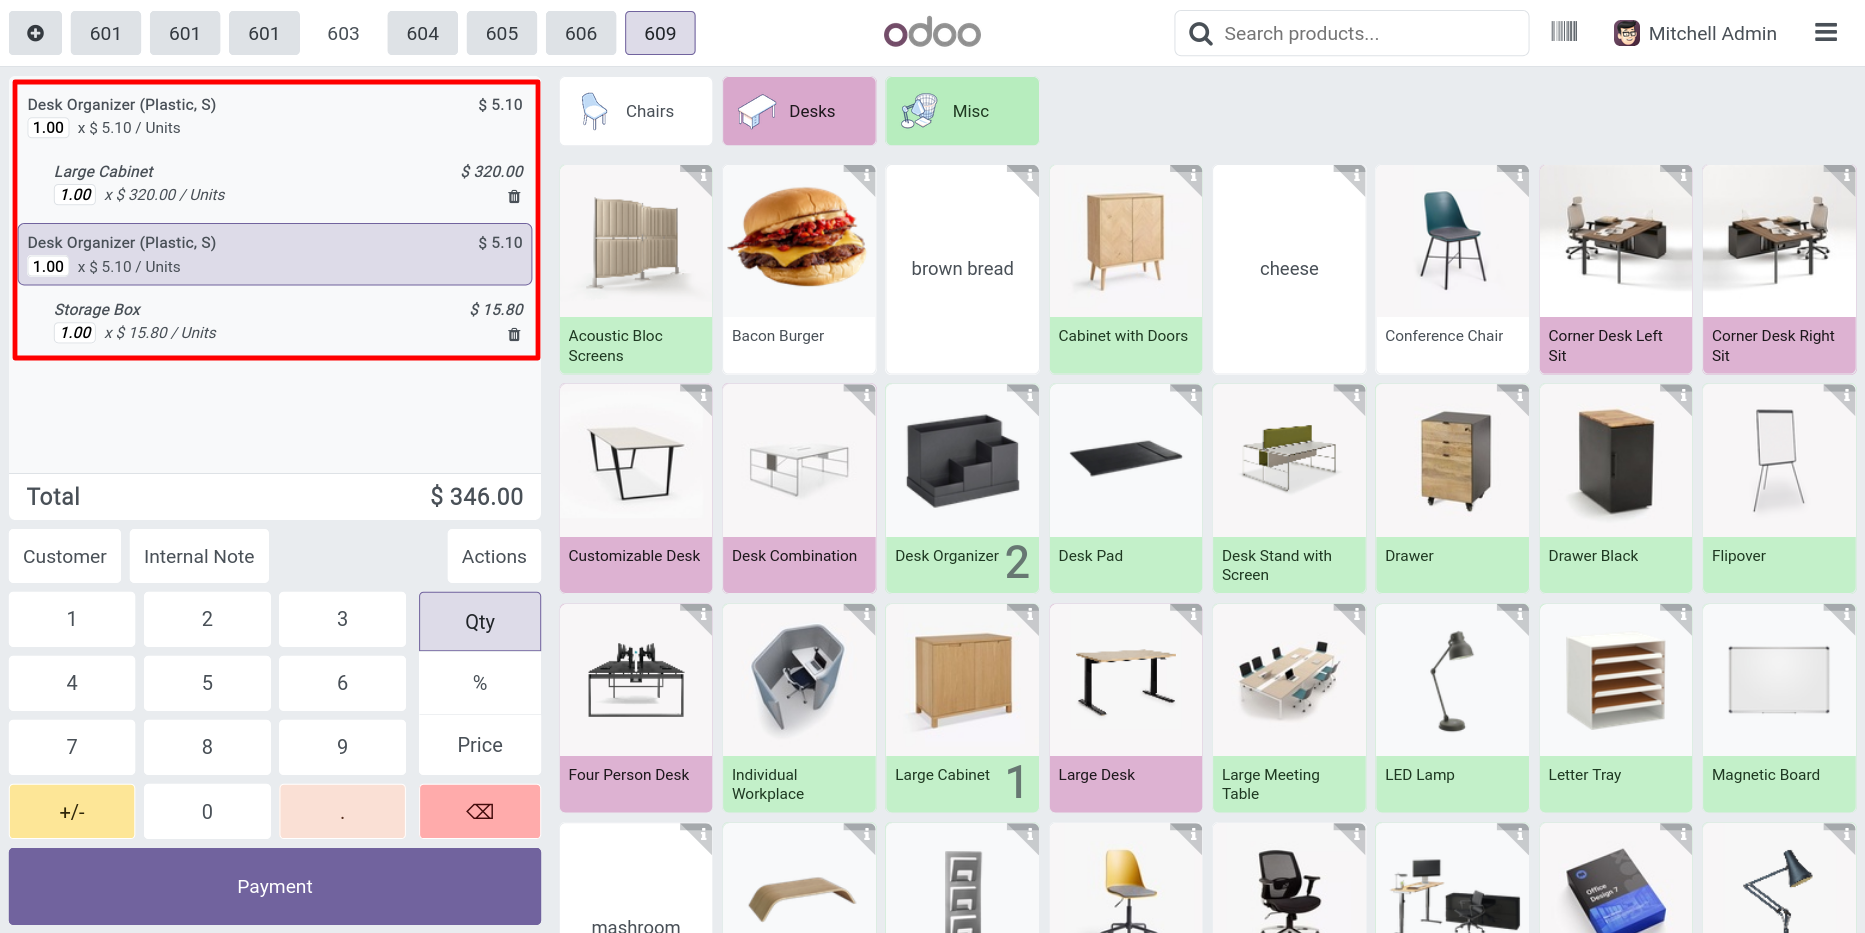The width and height of the screenshot is (1865, 933).
Task: Click the Mitchell Admin user avatar
Action: pyautogui.click(x=1627, y=33)
